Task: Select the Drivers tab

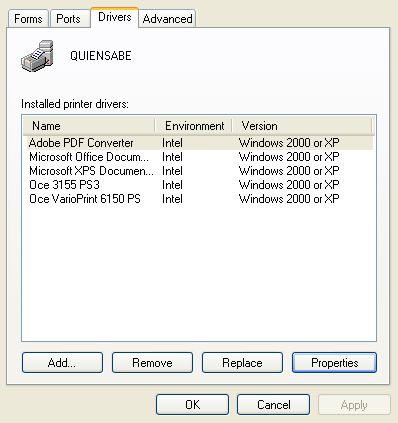Action: [114, 17]
